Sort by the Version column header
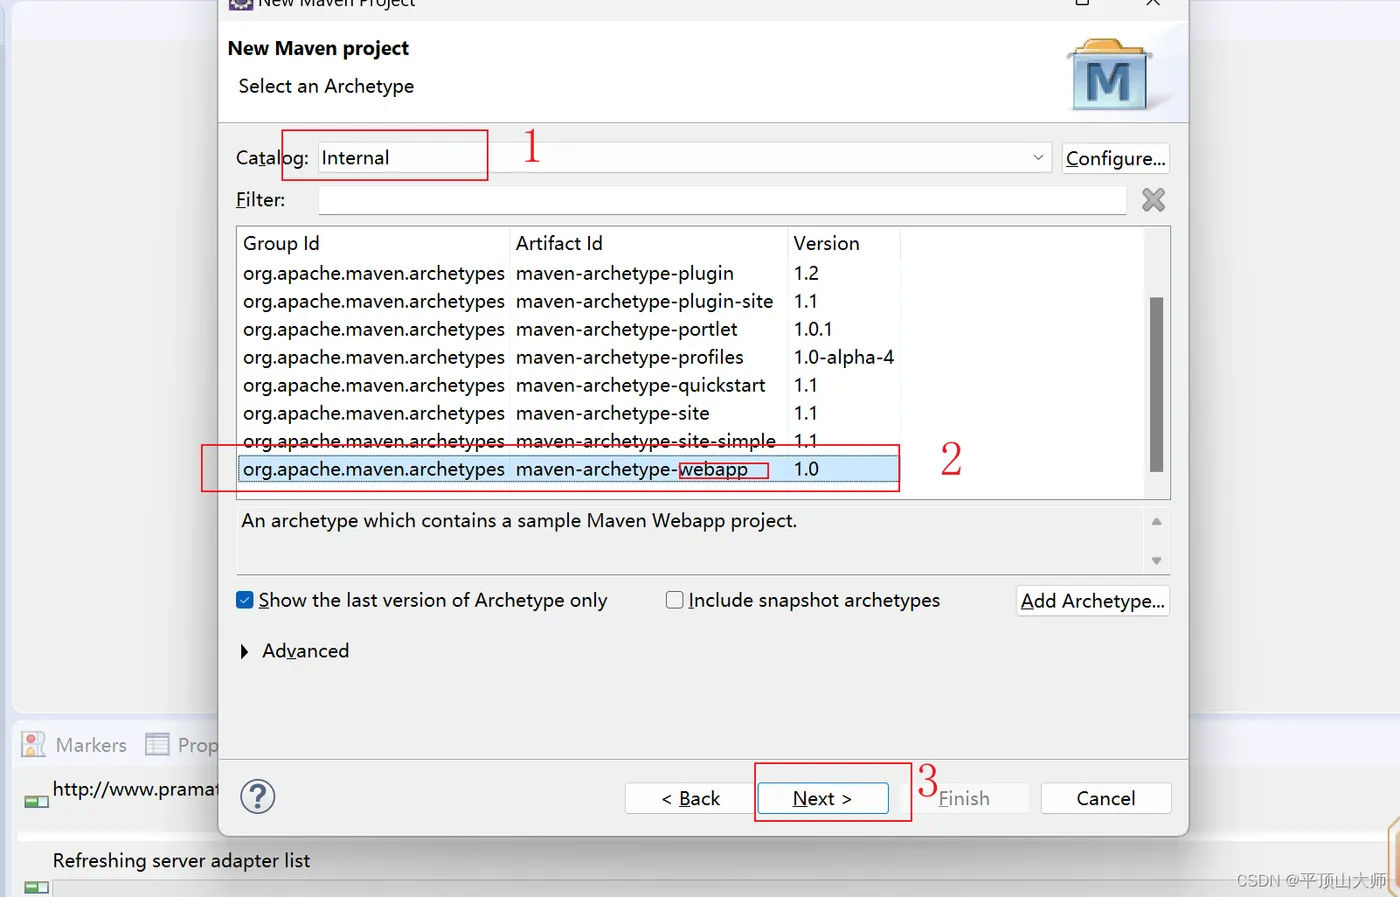 pos(844,243)
